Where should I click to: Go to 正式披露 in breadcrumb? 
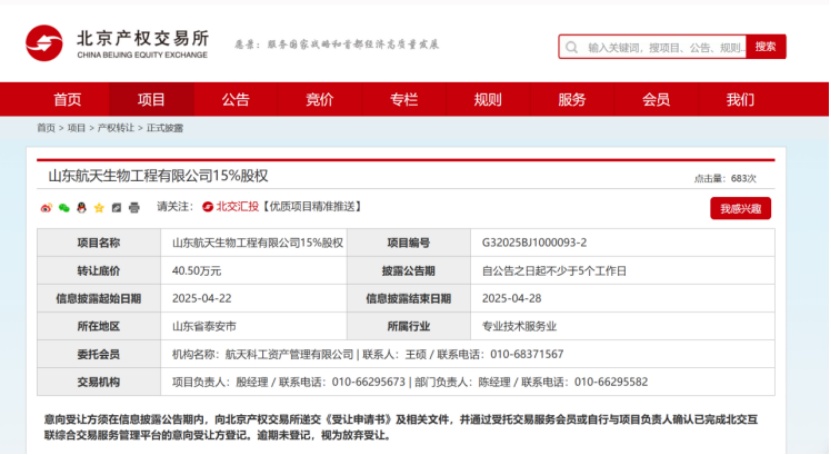(x=165, y=128)
